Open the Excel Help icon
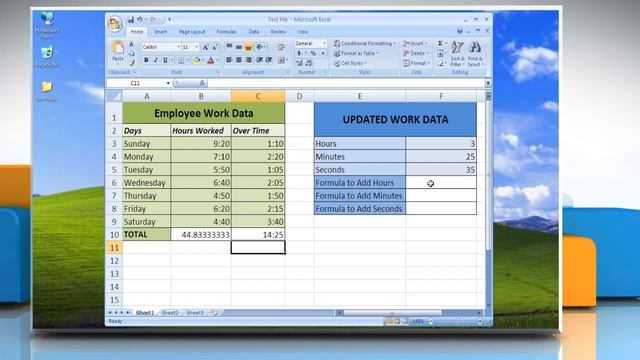Image resolution: width=640 pixels, height=360 pixels. [x=460, y=31]
